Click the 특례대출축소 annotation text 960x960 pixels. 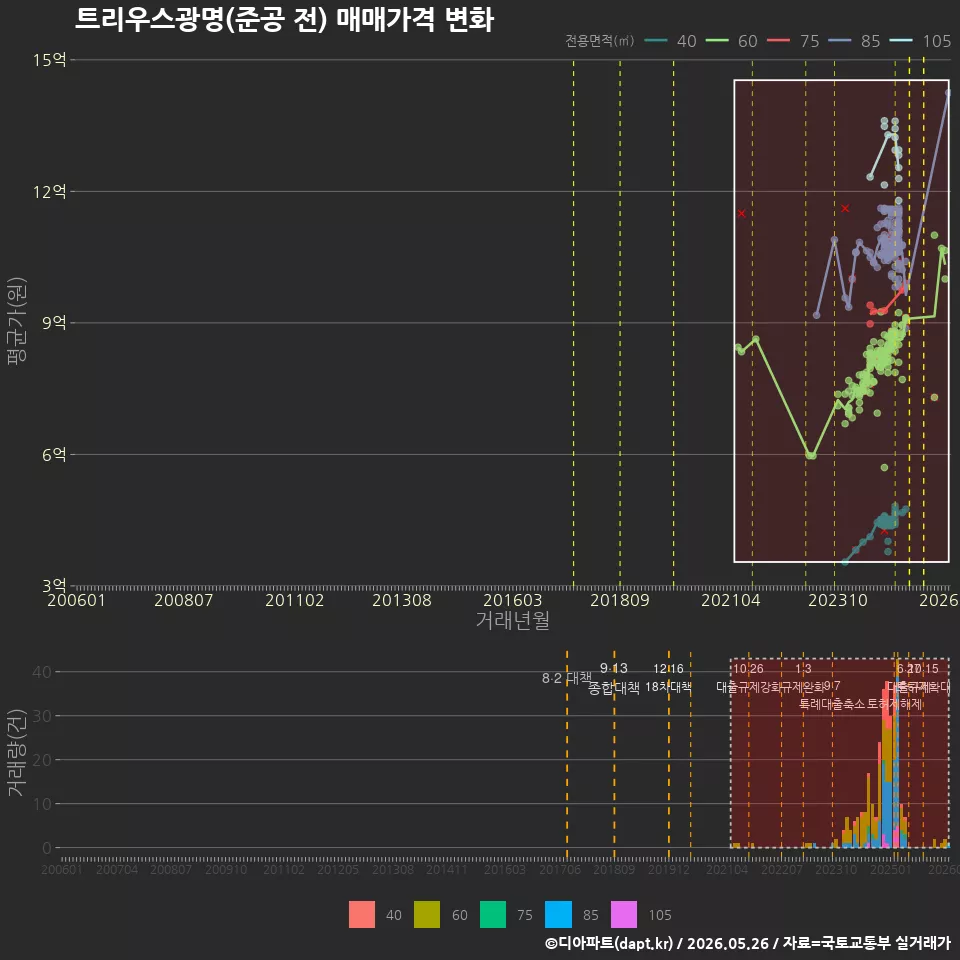(x=833, y=704)
